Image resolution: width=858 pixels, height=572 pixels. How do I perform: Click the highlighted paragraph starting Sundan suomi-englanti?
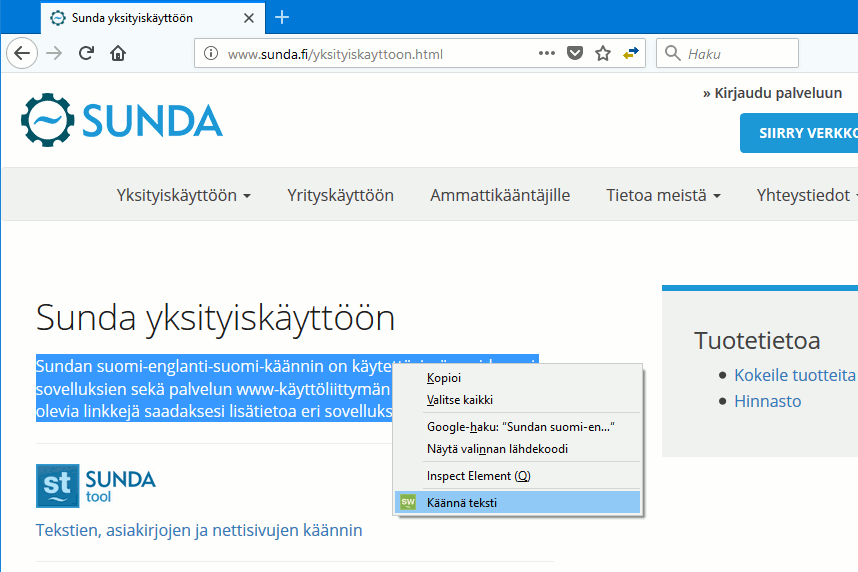click(214, 389)
